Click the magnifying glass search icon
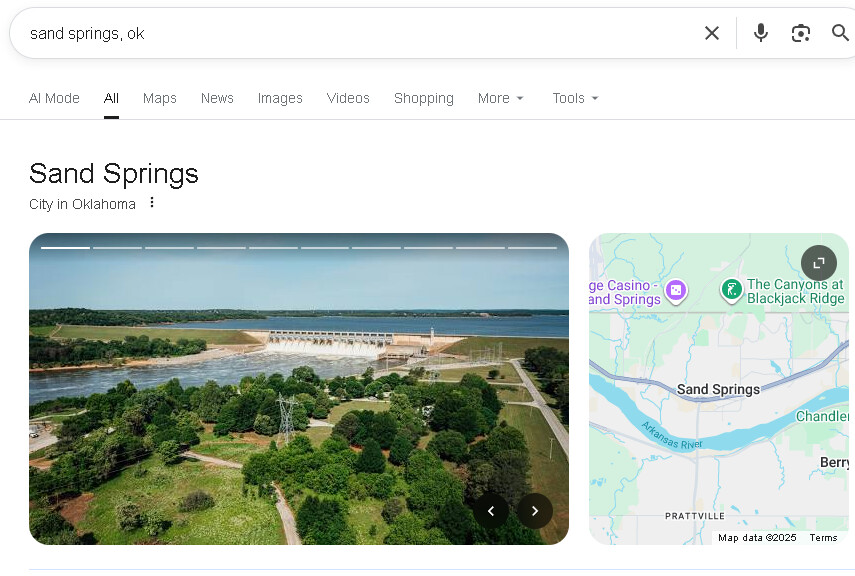Screen dimensions: 855x576 [x=840, y=33]
